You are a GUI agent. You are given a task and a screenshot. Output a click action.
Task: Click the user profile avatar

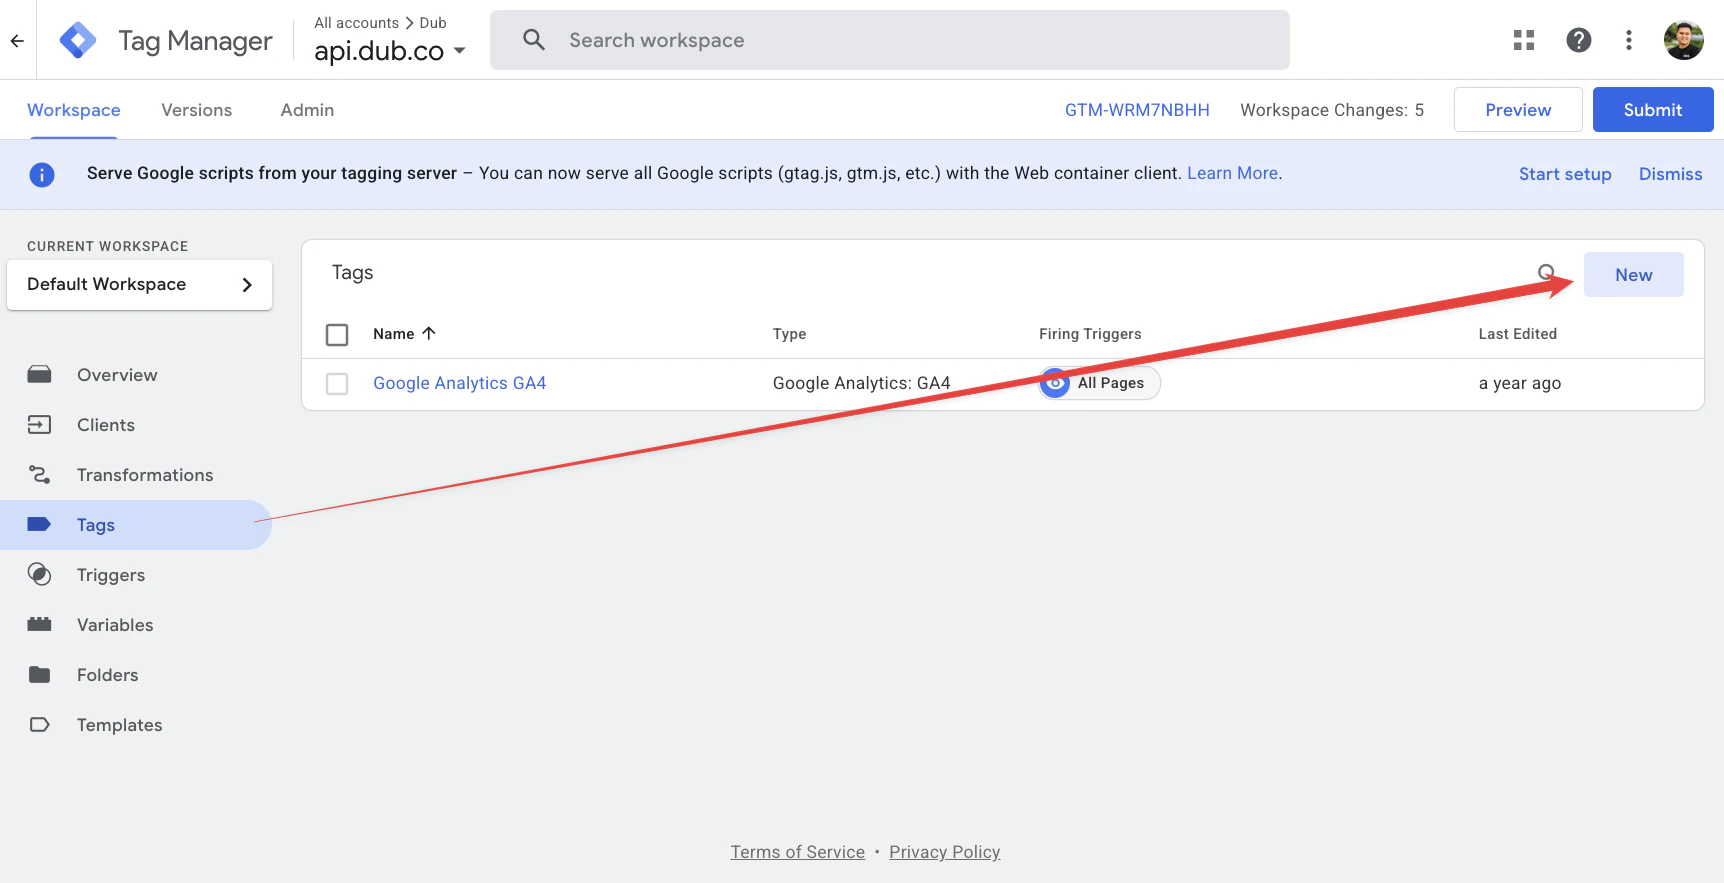click(x=1684, y=40)
